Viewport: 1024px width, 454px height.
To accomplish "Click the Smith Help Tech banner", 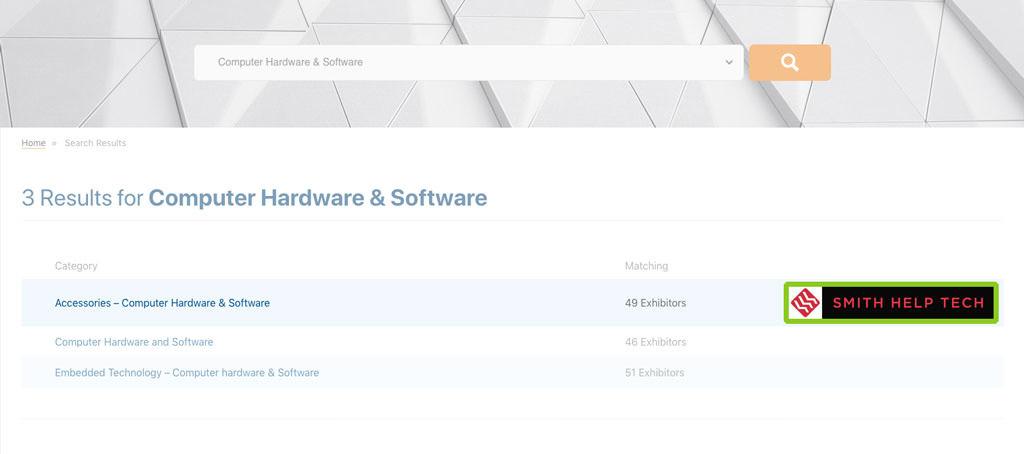I will (x=891, y=302).
